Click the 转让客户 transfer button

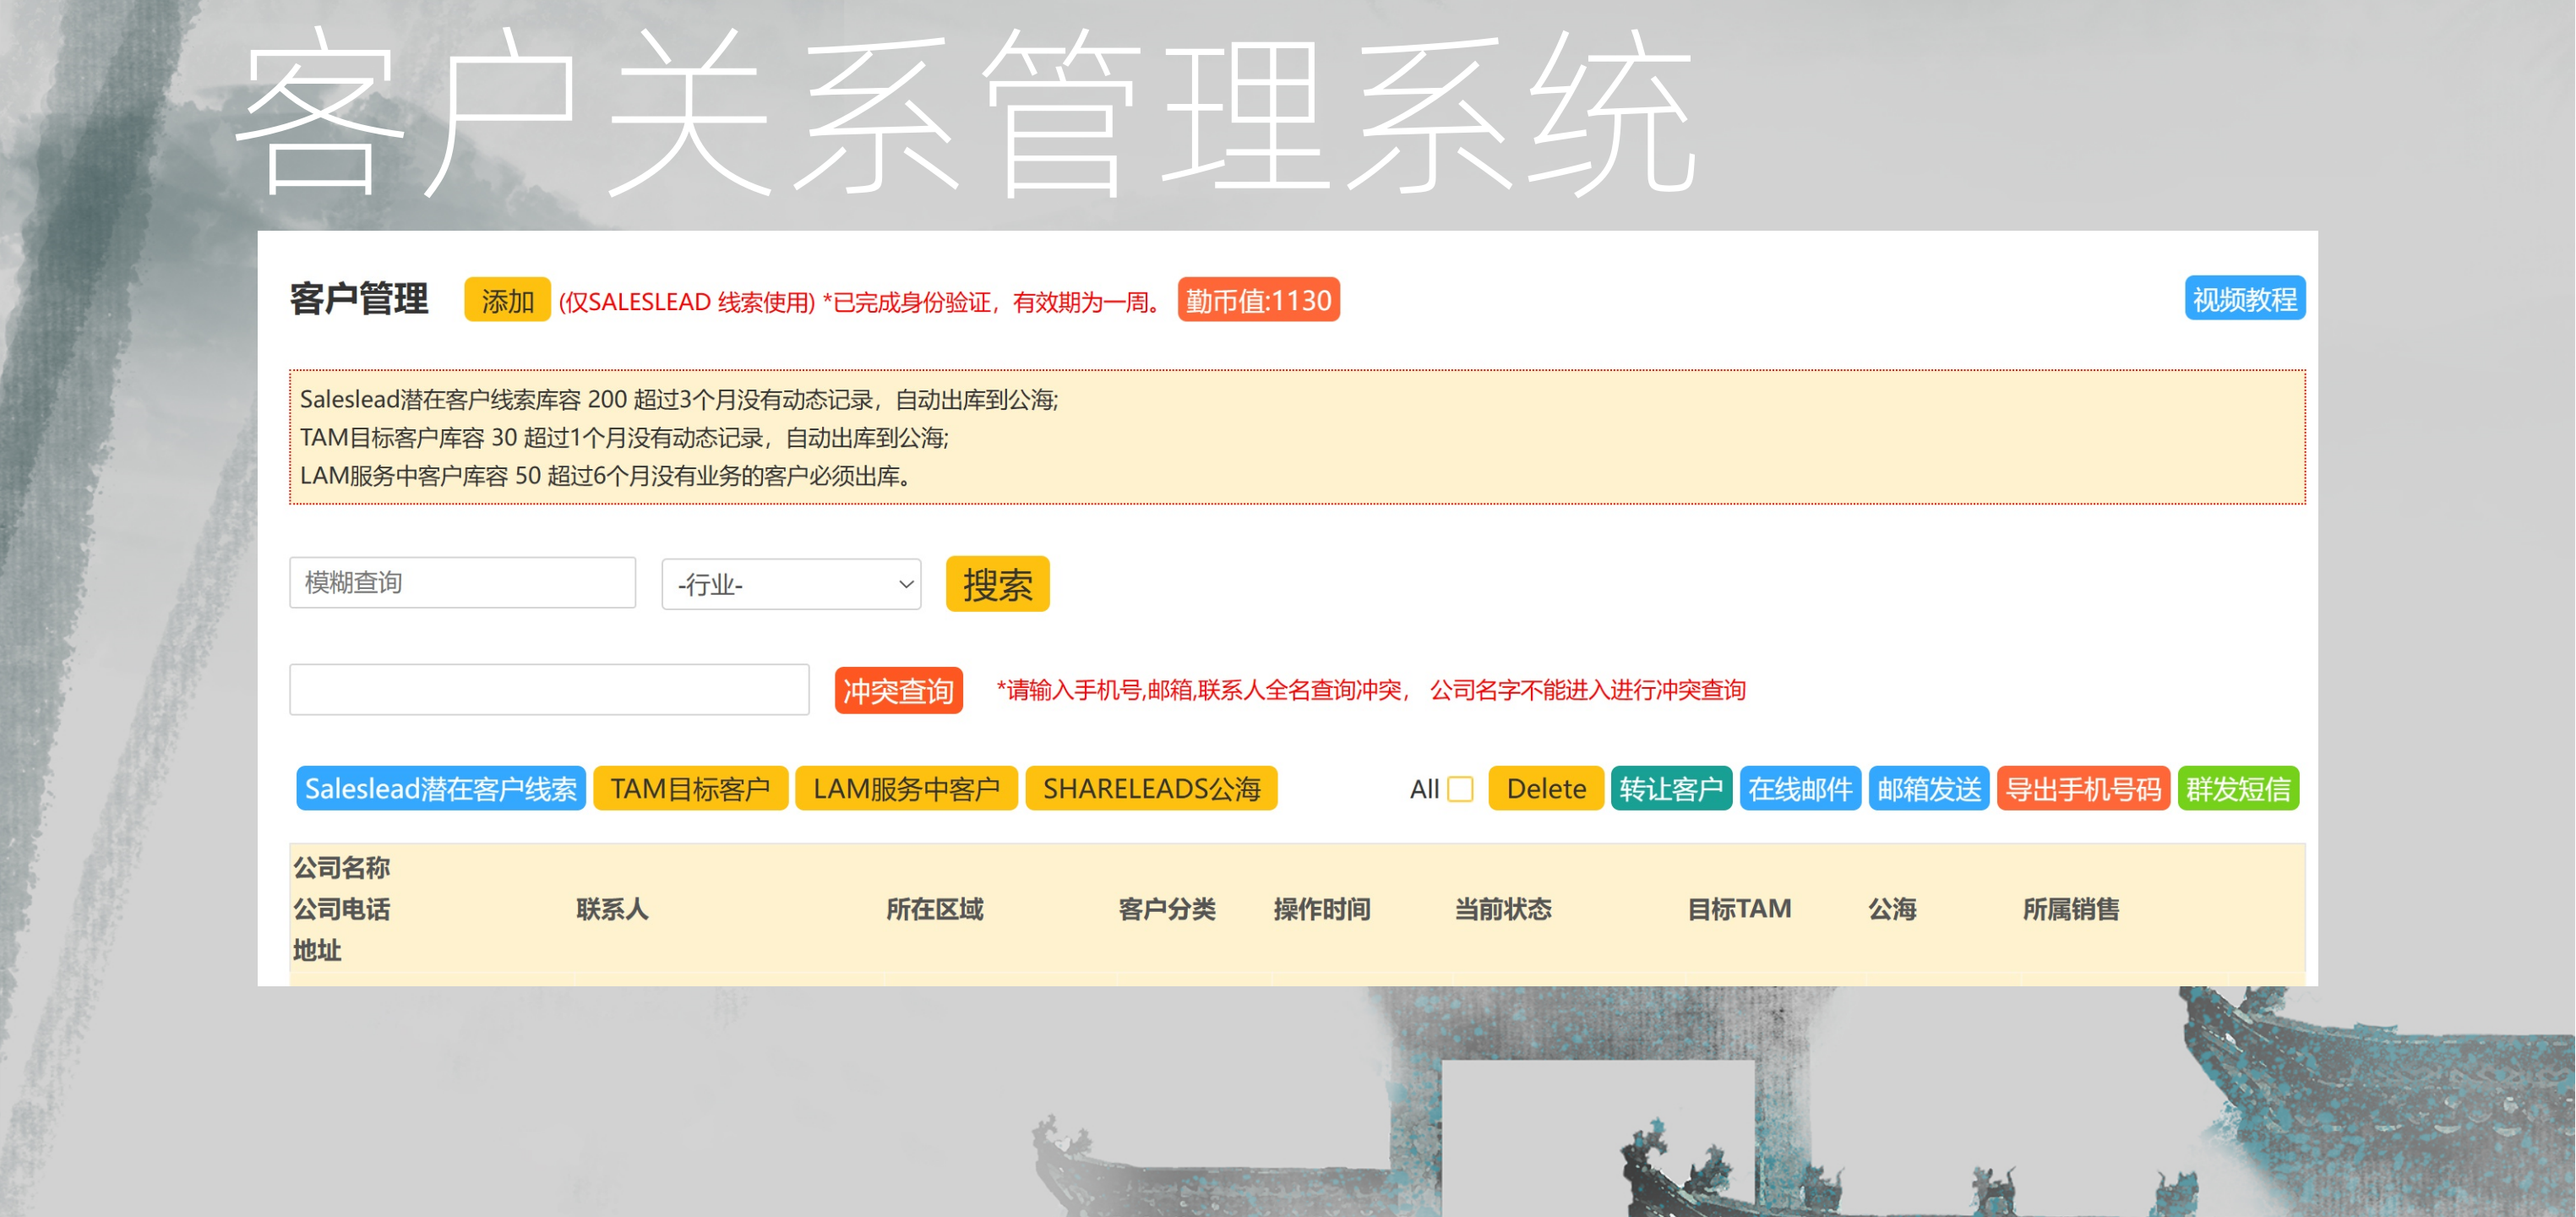(1670, 789)
